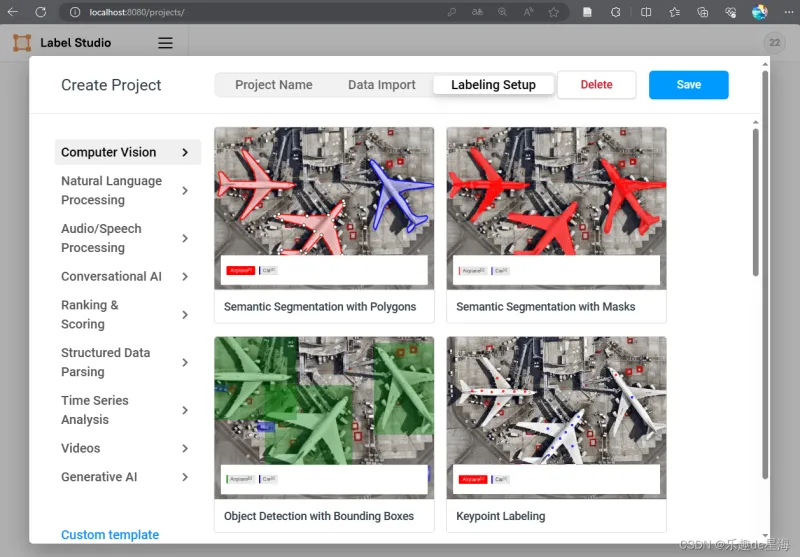Switch to the Data Import tab
This screenshot has height=557, width=800.
[382, 85]
